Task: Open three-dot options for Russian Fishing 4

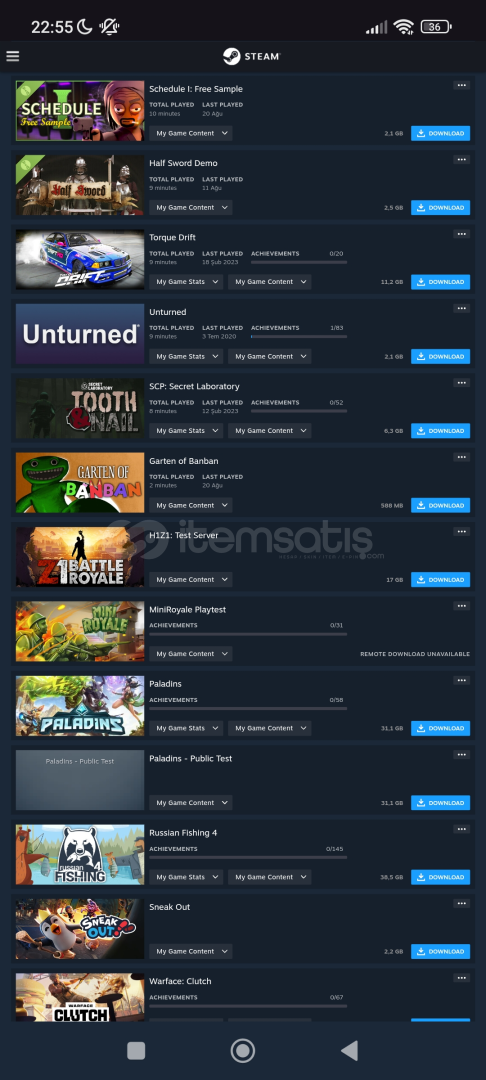Action: click(461, 829)
